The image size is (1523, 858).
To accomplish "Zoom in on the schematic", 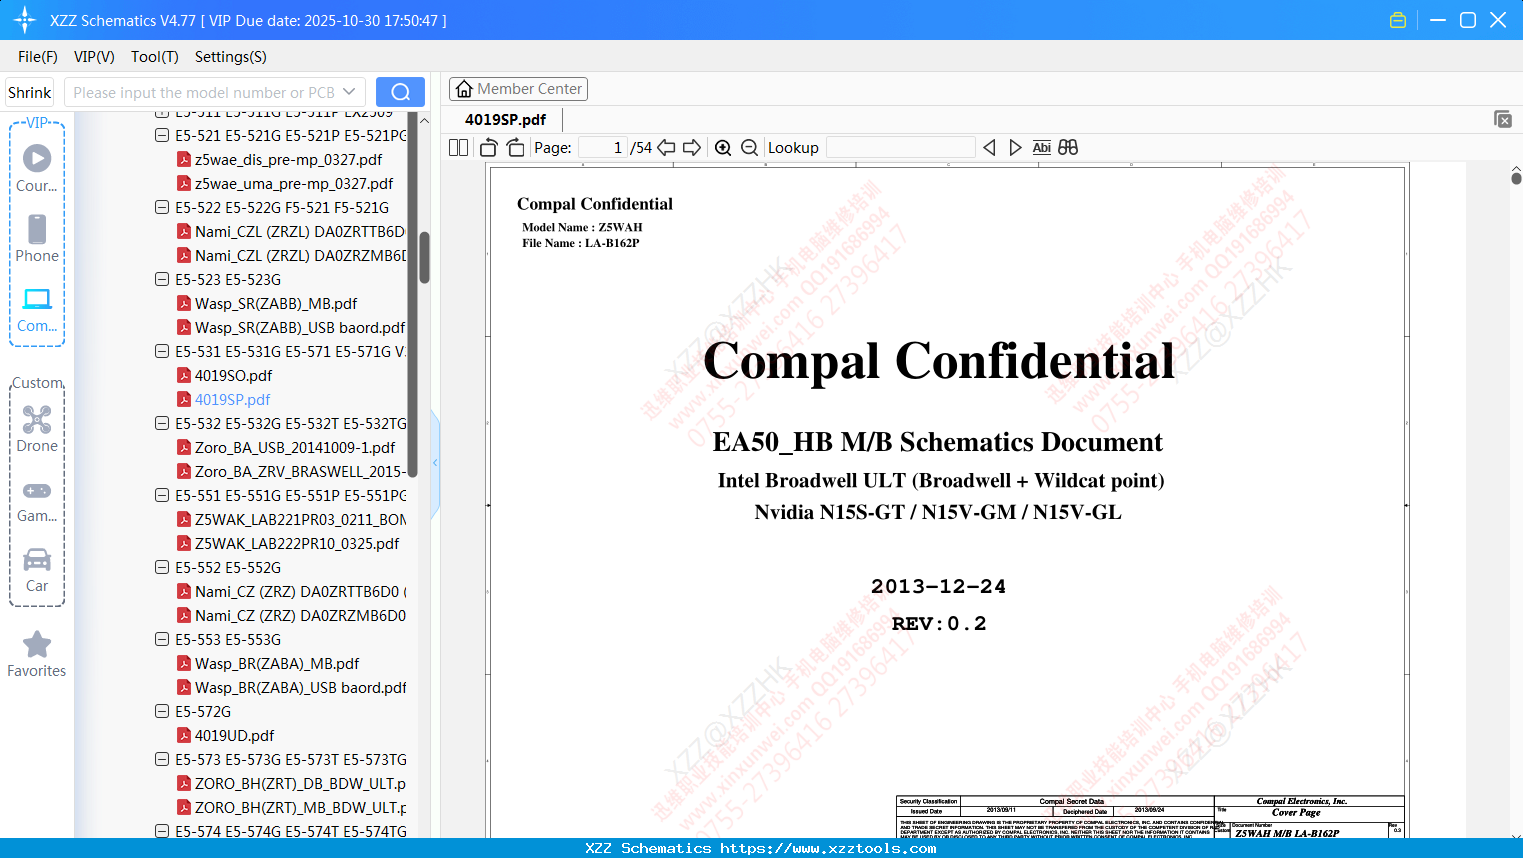I will tap(723, 148).
